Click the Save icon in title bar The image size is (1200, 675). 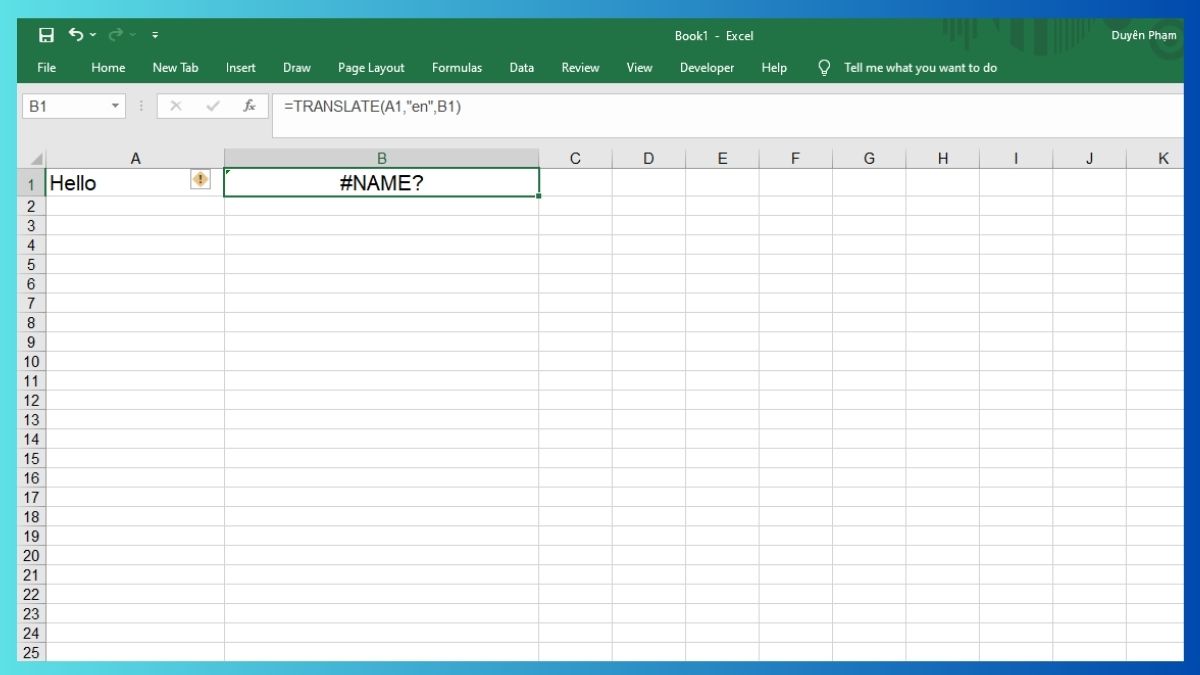tap(46, 35)
